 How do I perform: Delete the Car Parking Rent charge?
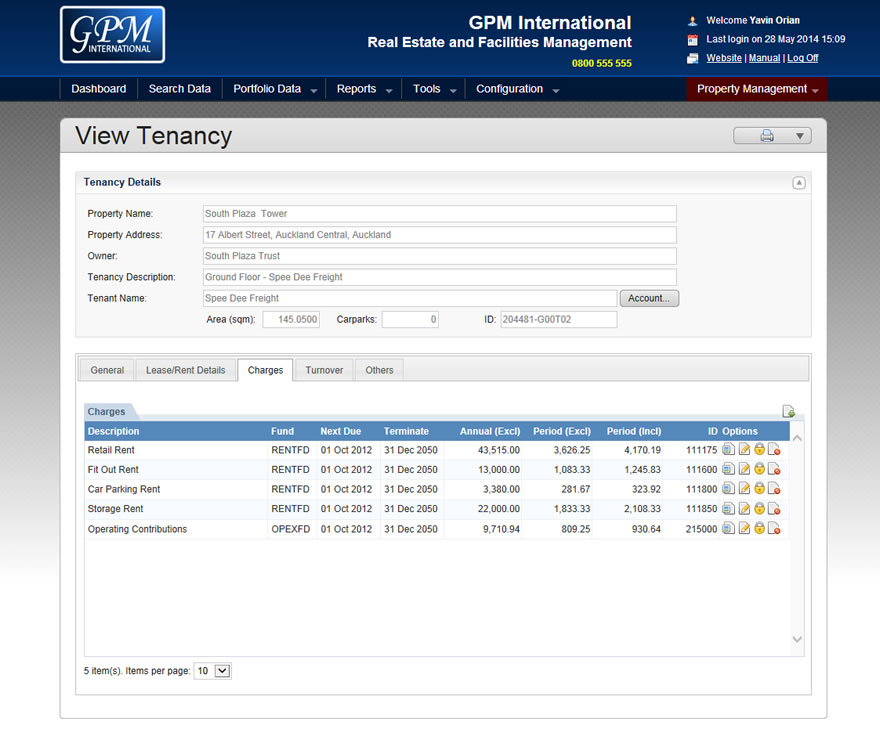point(774,489)
